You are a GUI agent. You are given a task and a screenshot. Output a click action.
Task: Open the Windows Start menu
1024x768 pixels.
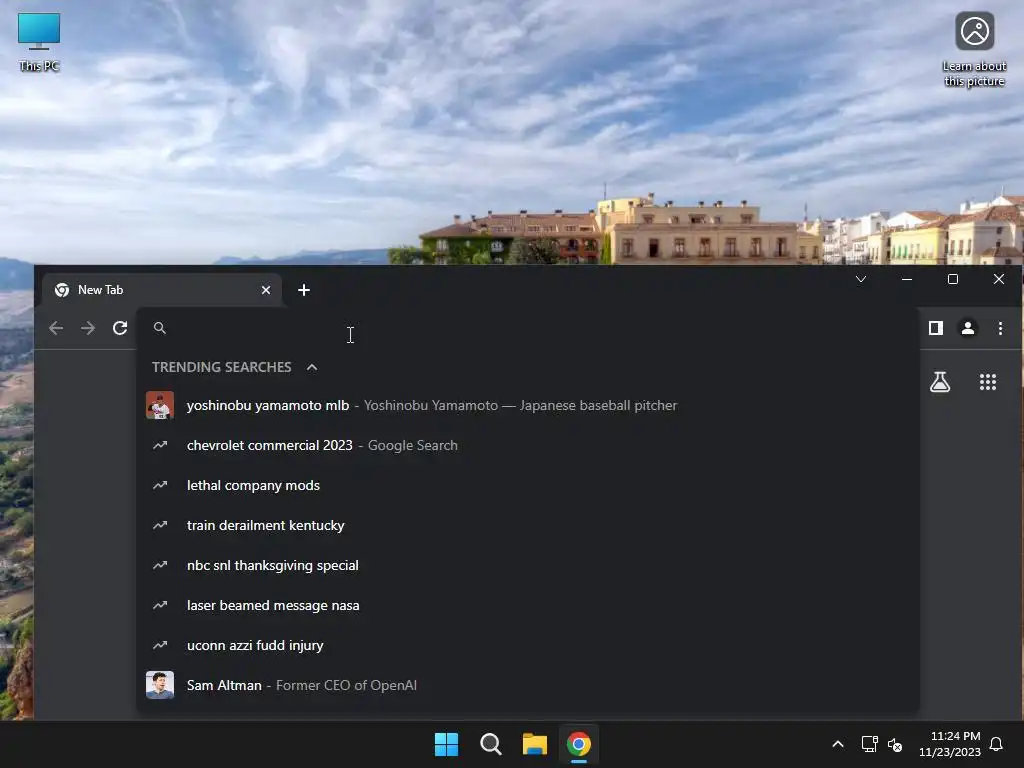tap(447, 744)
